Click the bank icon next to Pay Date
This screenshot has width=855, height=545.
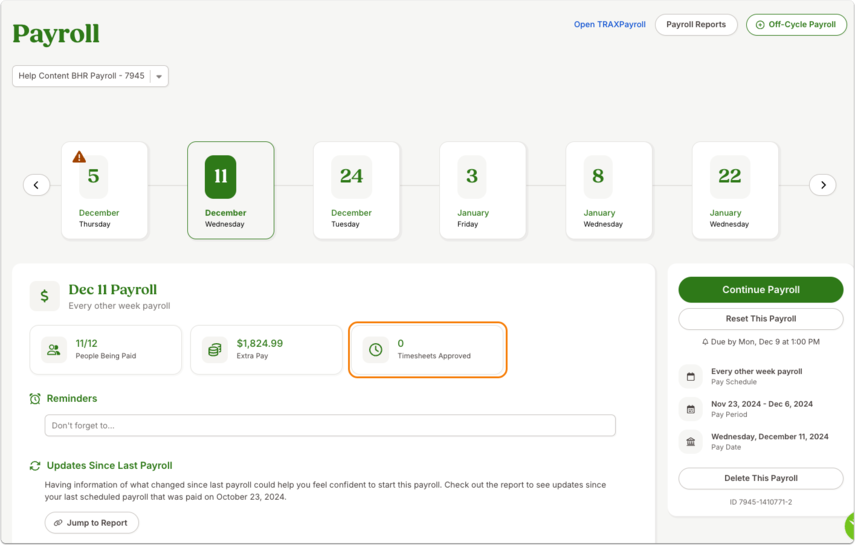pyautogui.click(x=691, y=442)
